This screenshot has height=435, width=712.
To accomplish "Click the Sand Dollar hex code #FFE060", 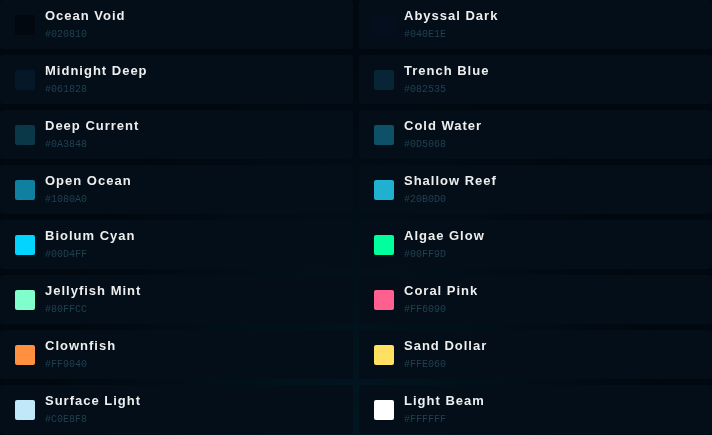I will coord(425,364).
